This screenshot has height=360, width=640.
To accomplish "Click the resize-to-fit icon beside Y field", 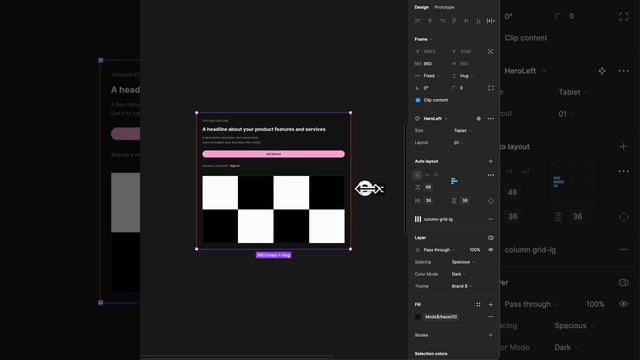I will 491,51.
